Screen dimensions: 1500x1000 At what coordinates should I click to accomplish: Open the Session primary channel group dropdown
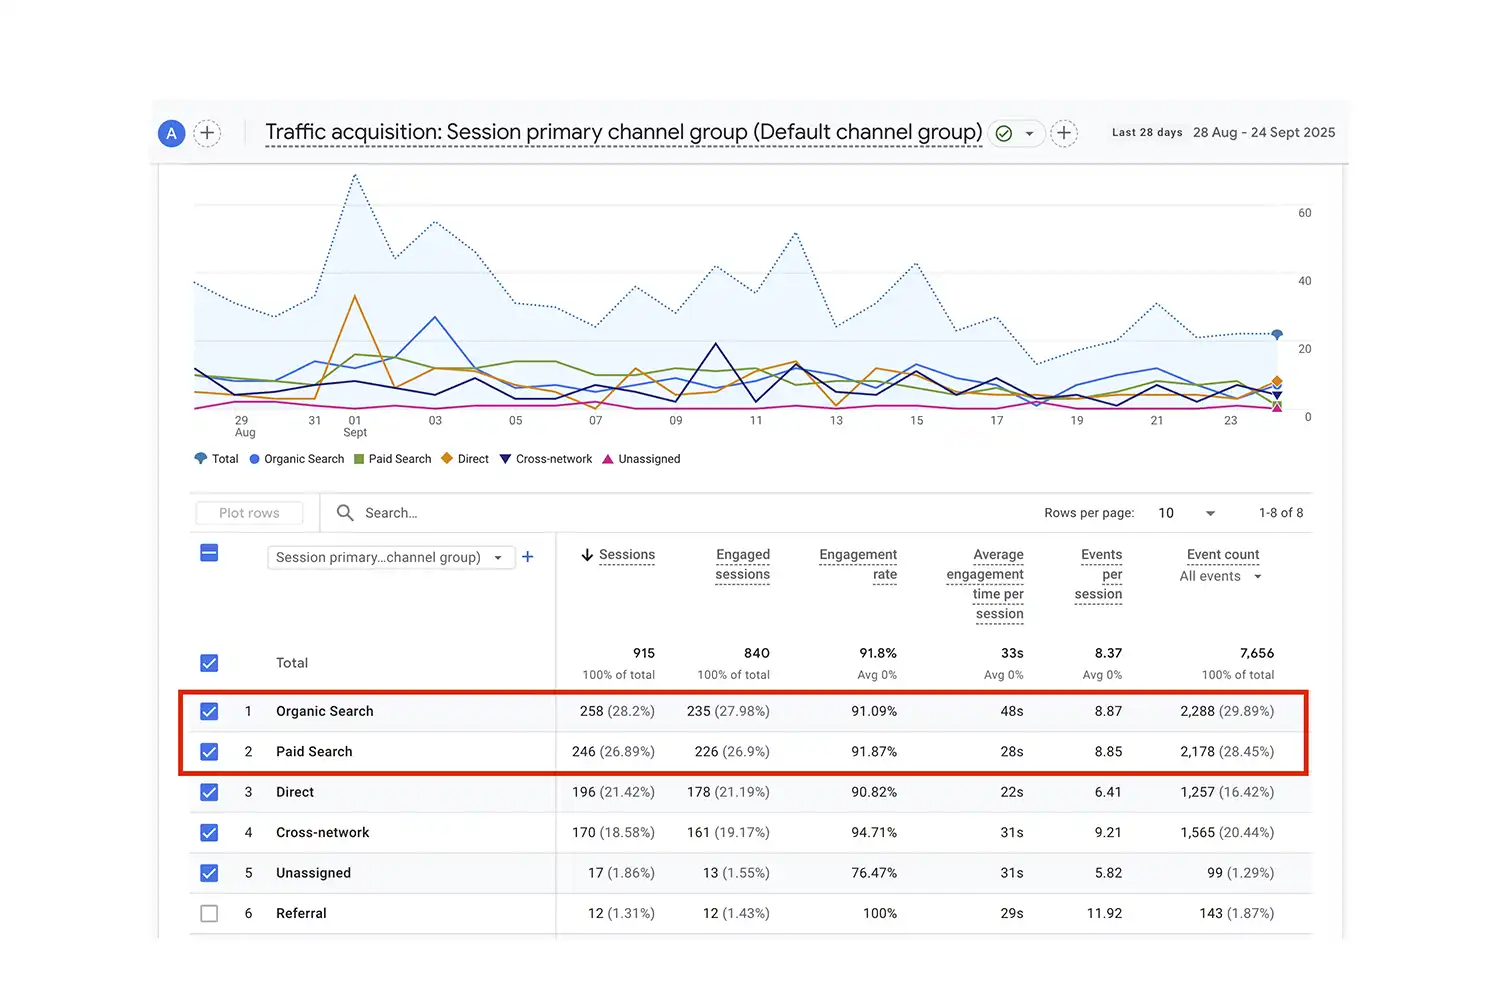390,557
